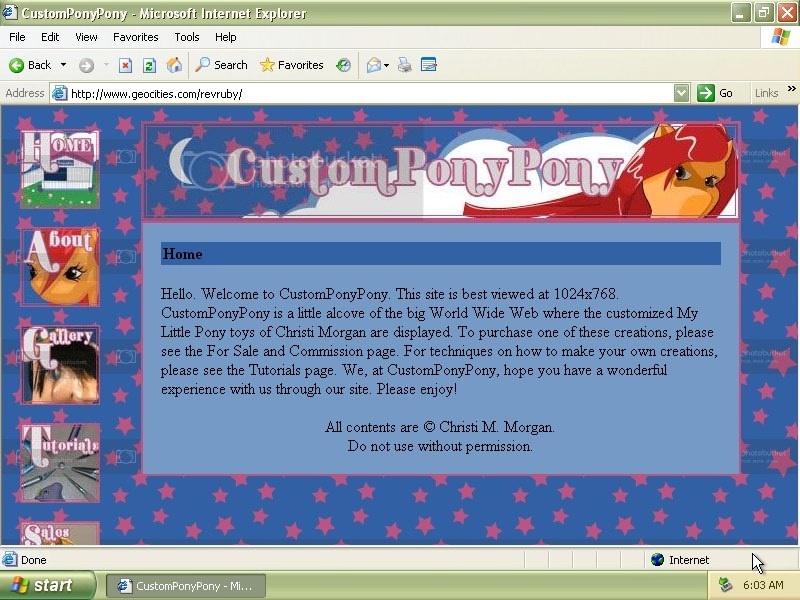Open the Favorites star toolbar button
The image size is (800, 600).
click(x=291, y=65)
